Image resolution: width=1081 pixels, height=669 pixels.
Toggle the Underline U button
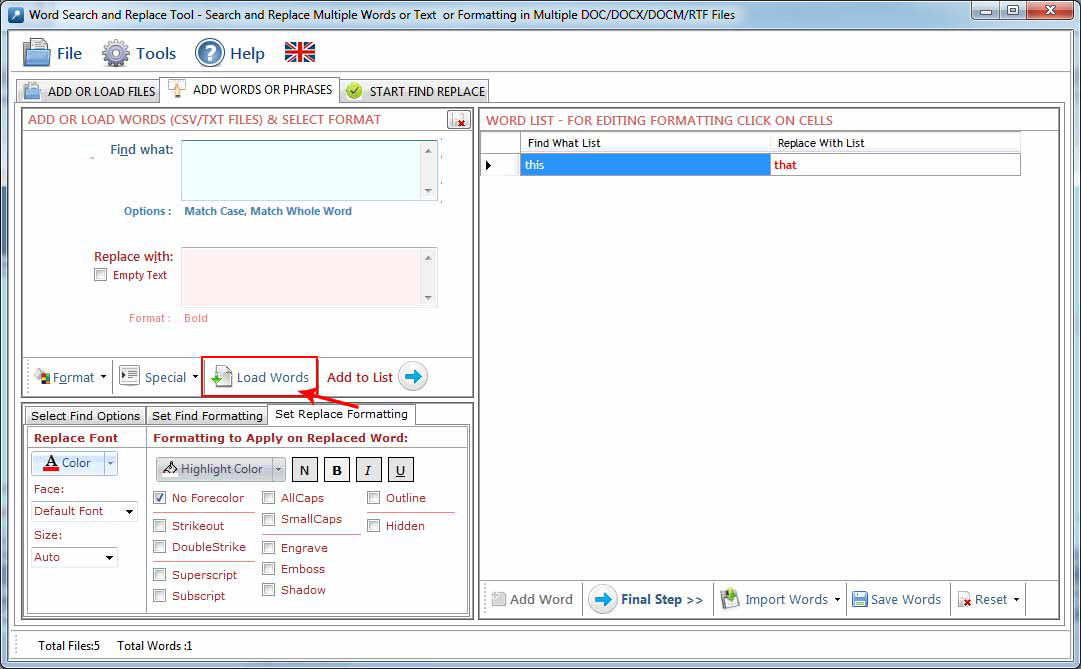(401, 470)
